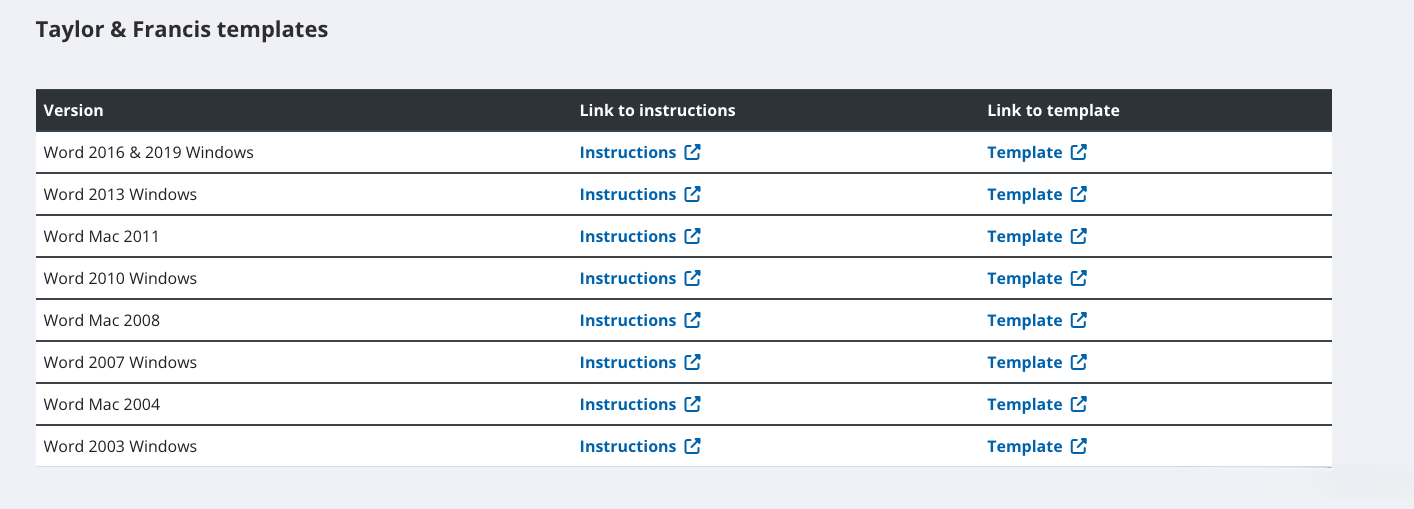Click the Link to instructions column header

[657, 111]
